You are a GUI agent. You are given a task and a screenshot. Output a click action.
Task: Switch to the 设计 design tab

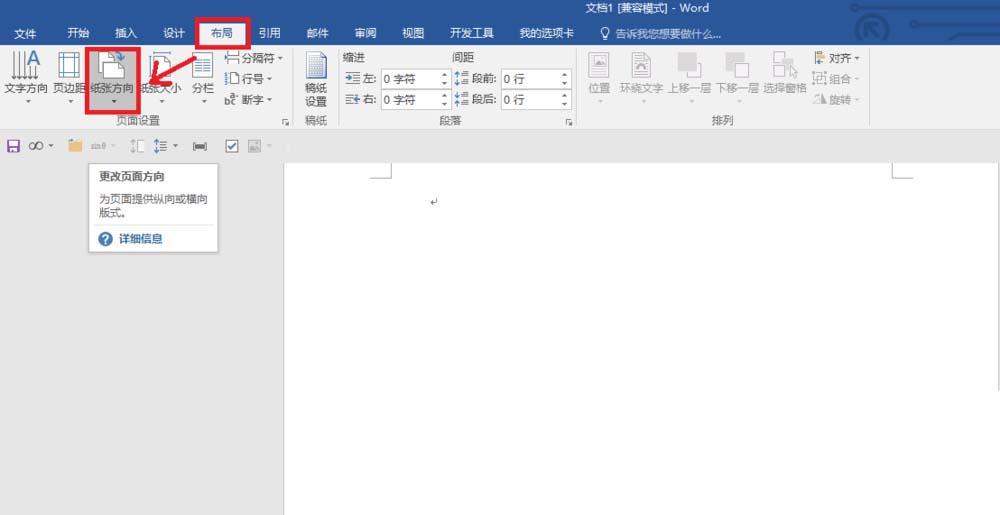174,33
